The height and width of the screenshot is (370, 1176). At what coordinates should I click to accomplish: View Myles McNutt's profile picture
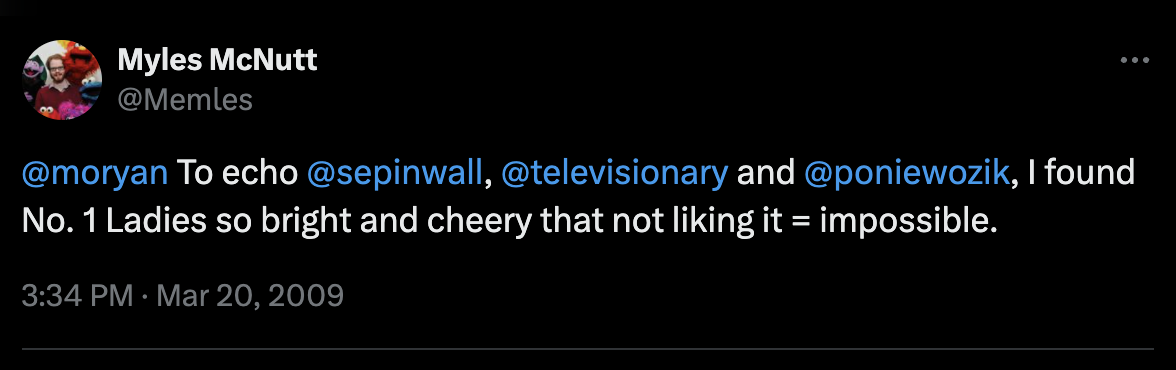[62, 80]
